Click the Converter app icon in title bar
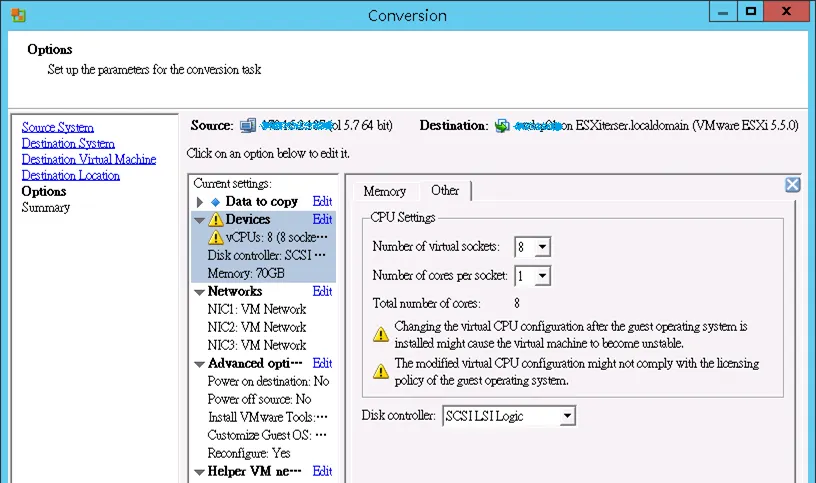This screenshot has width=816, height=483. (18, 15)
